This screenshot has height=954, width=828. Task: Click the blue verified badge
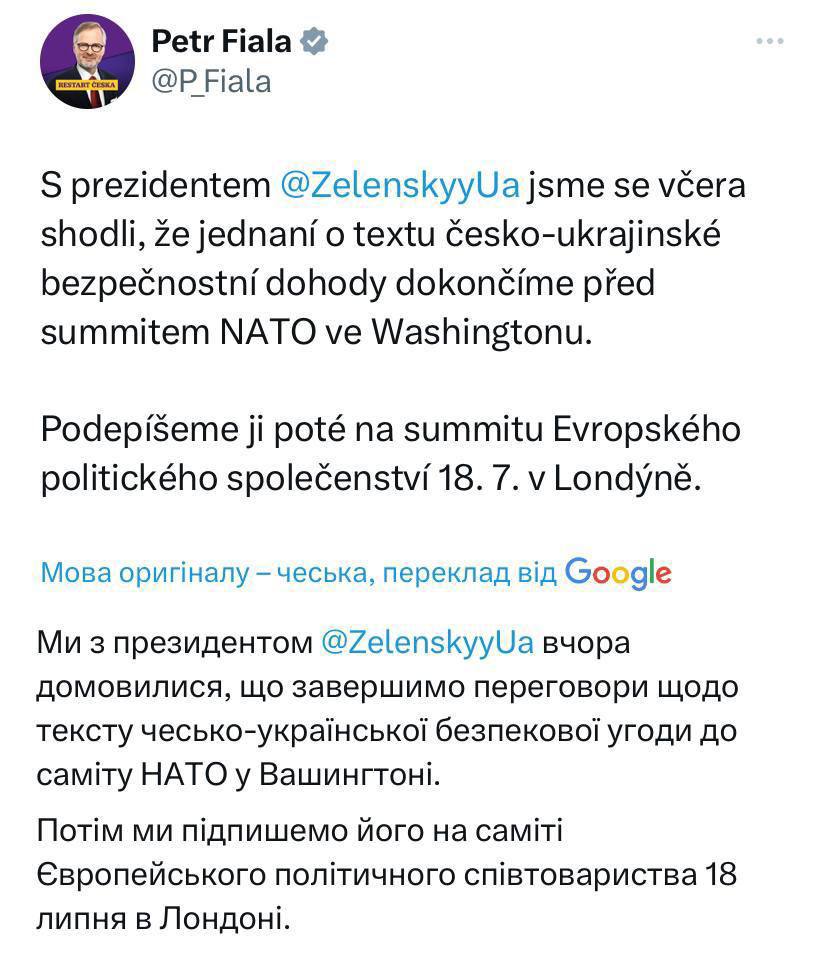(x=314, y=42)
